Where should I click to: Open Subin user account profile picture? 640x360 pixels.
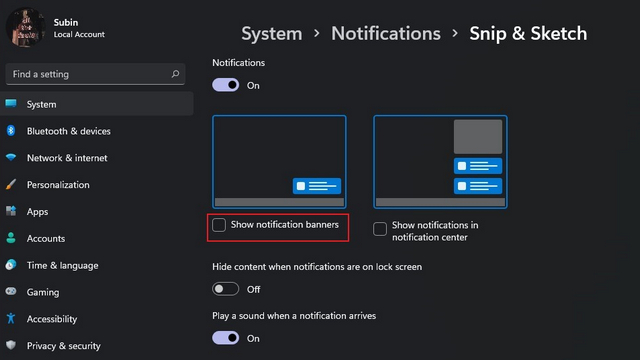click(x=25, y=27)
